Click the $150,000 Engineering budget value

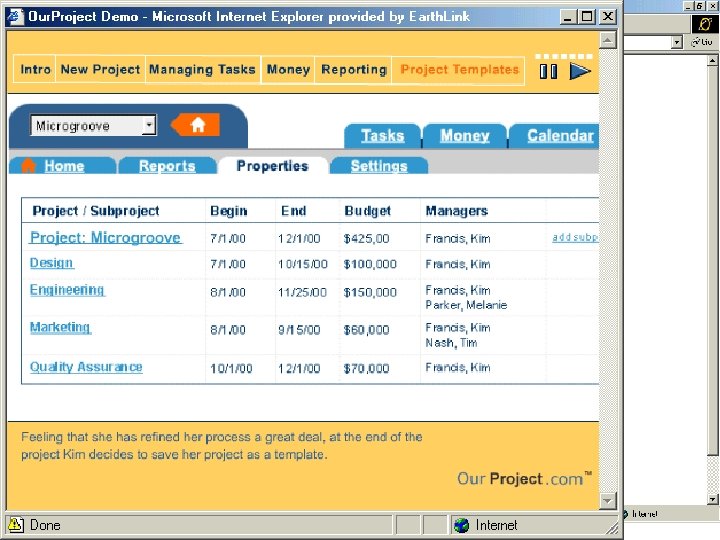click(x=370, y=292)
